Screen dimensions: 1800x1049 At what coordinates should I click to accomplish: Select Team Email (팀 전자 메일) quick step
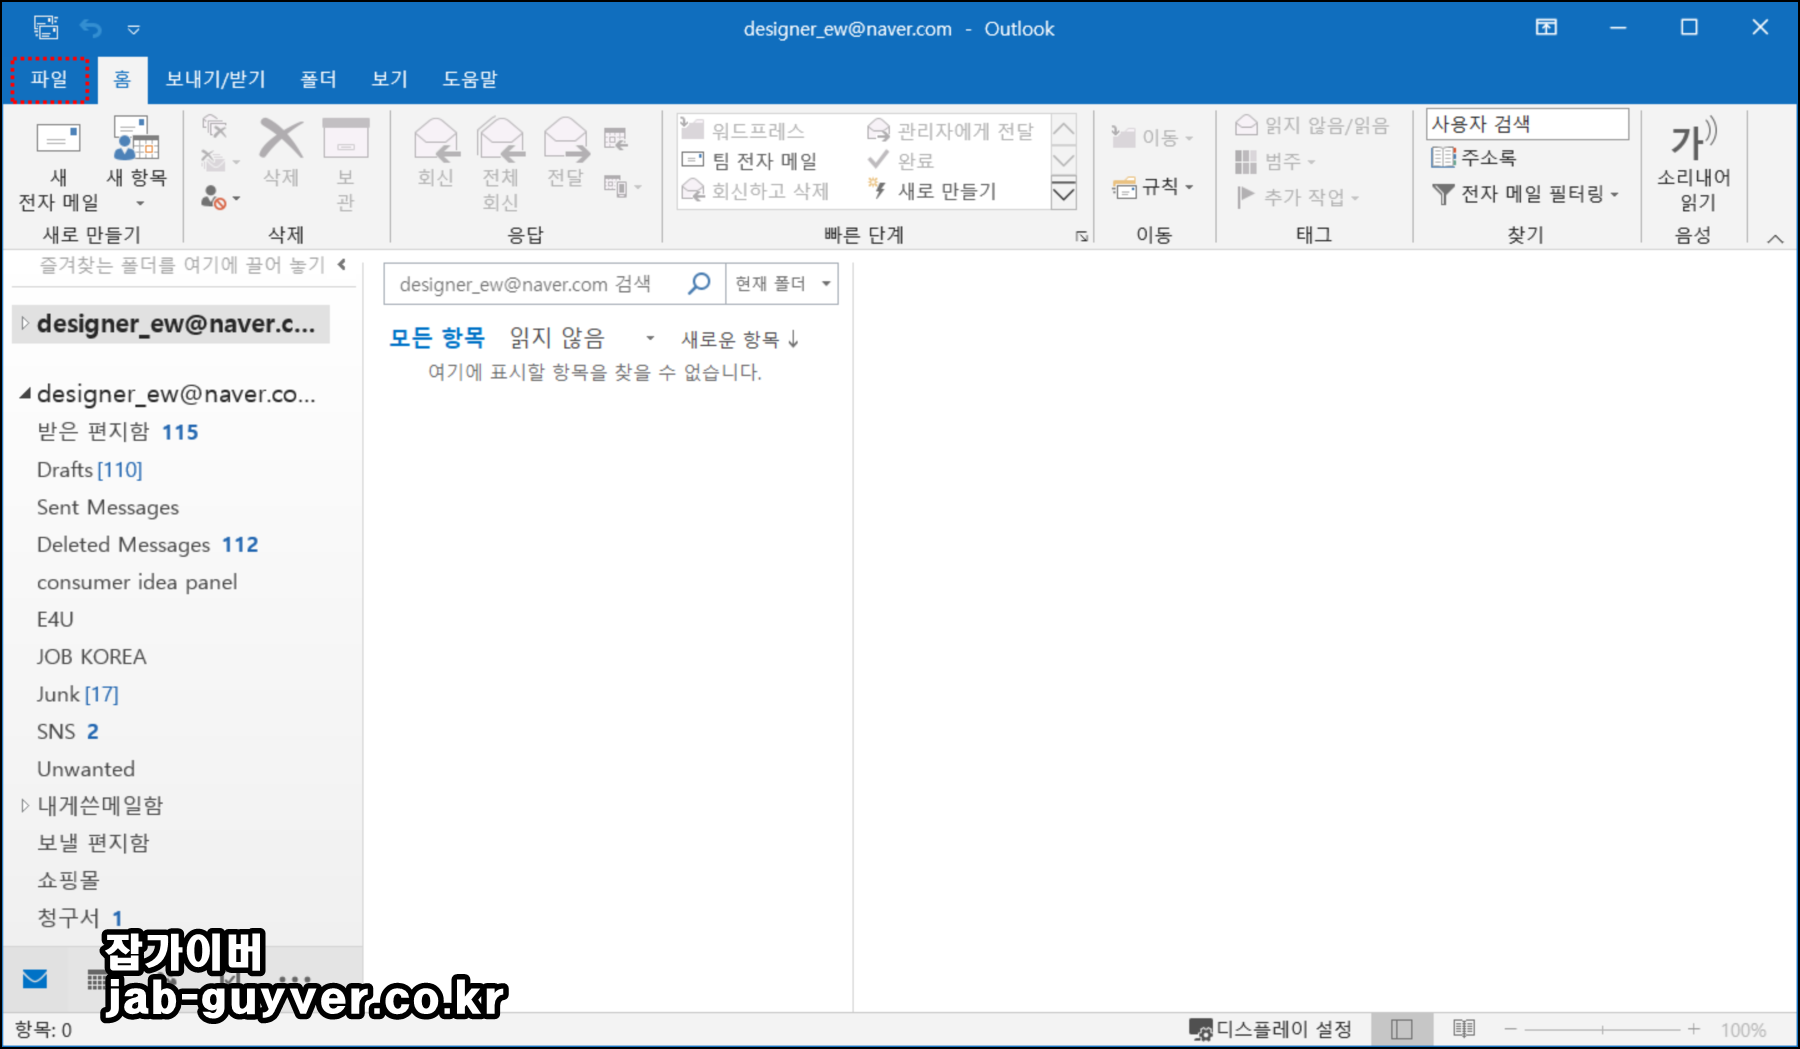pyautogui.click(x=749, y=161)
